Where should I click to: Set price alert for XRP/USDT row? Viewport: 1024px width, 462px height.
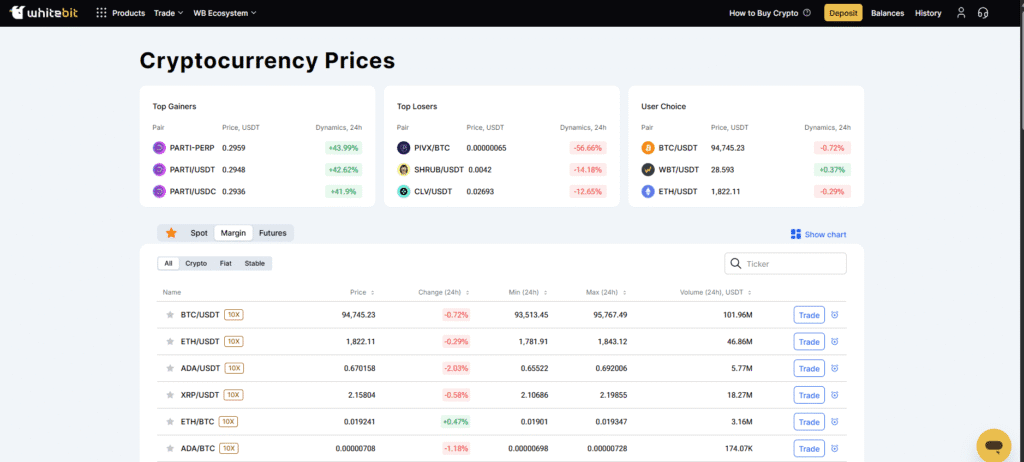coord(835,395)
